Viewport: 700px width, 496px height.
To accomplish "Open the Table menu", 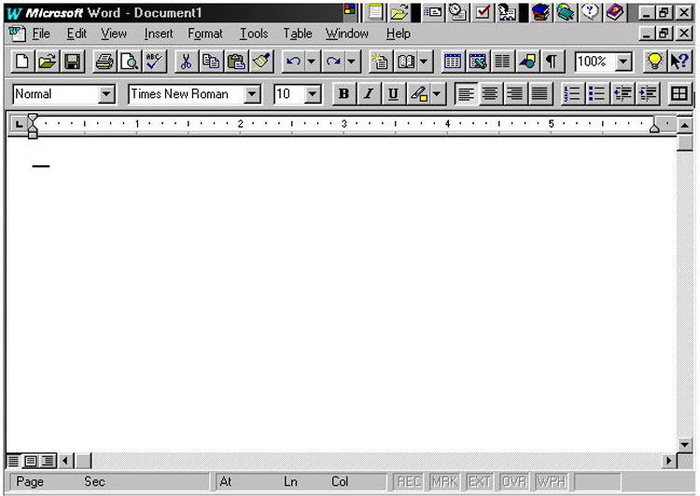I will (x=297, y=33).
